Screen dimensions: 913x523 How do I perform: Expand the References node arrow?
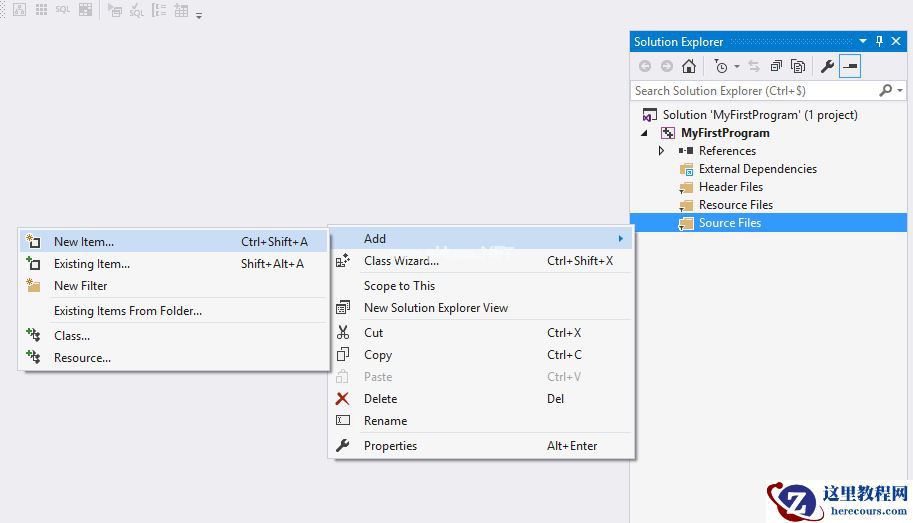click(x=661, y=151)
